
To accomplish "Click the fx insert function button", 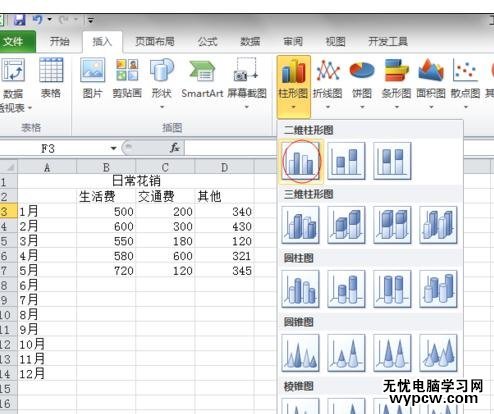I will click(175, 148).
